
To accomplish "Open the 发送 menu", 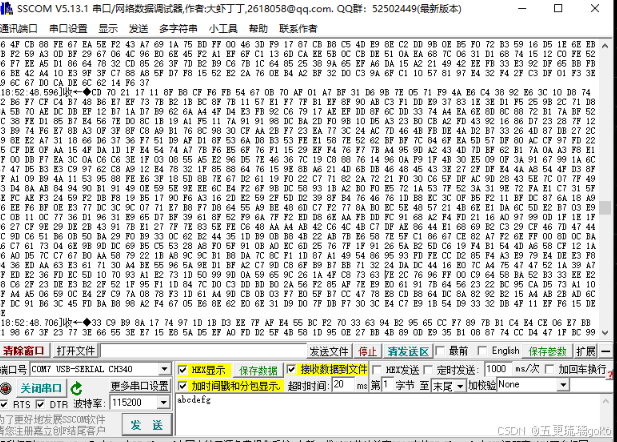I will (139, 29).
